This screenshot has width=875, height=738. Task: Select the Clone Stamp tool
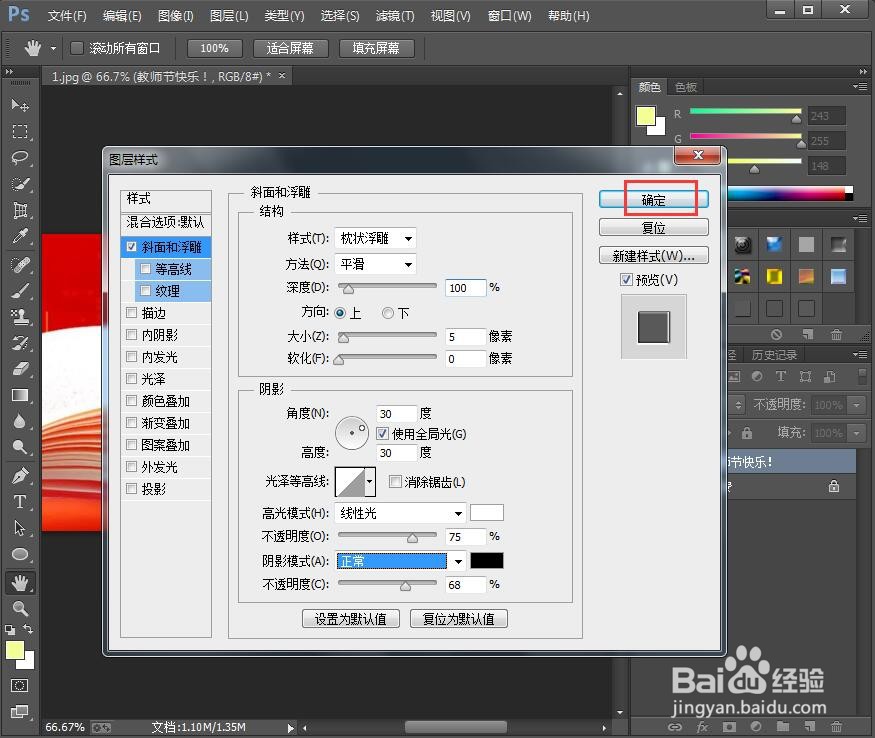pos(20,317)
